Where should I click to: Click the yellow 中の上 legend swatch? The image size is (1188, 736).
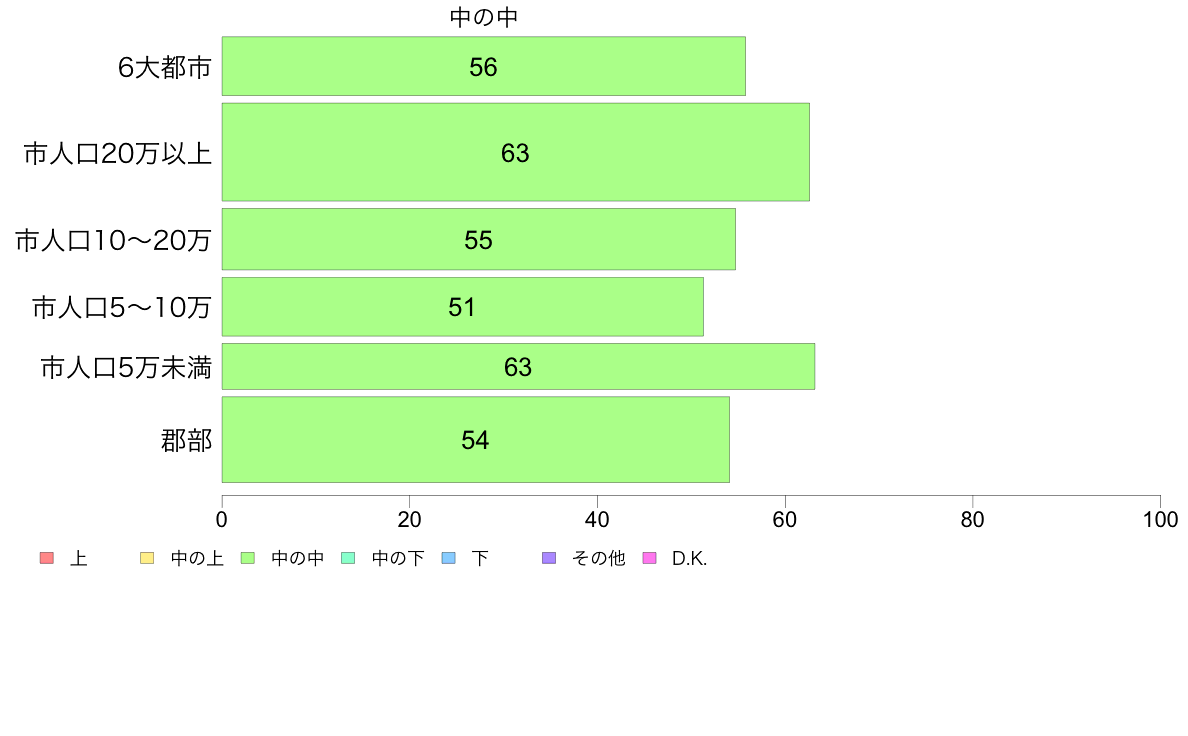[147, 558]
